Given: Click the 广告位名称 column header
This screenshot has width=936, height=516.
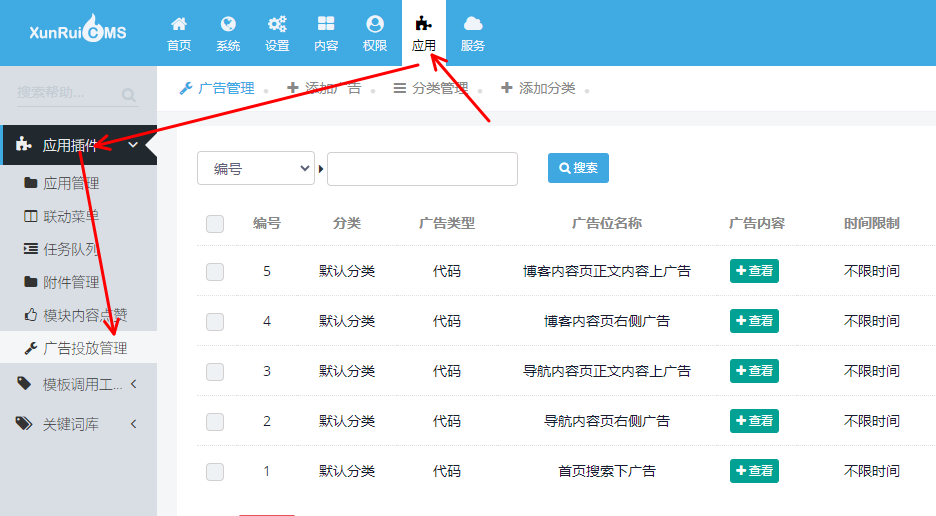Looking at the screenshot, I should pyautogui.click(x=606, y=223).
